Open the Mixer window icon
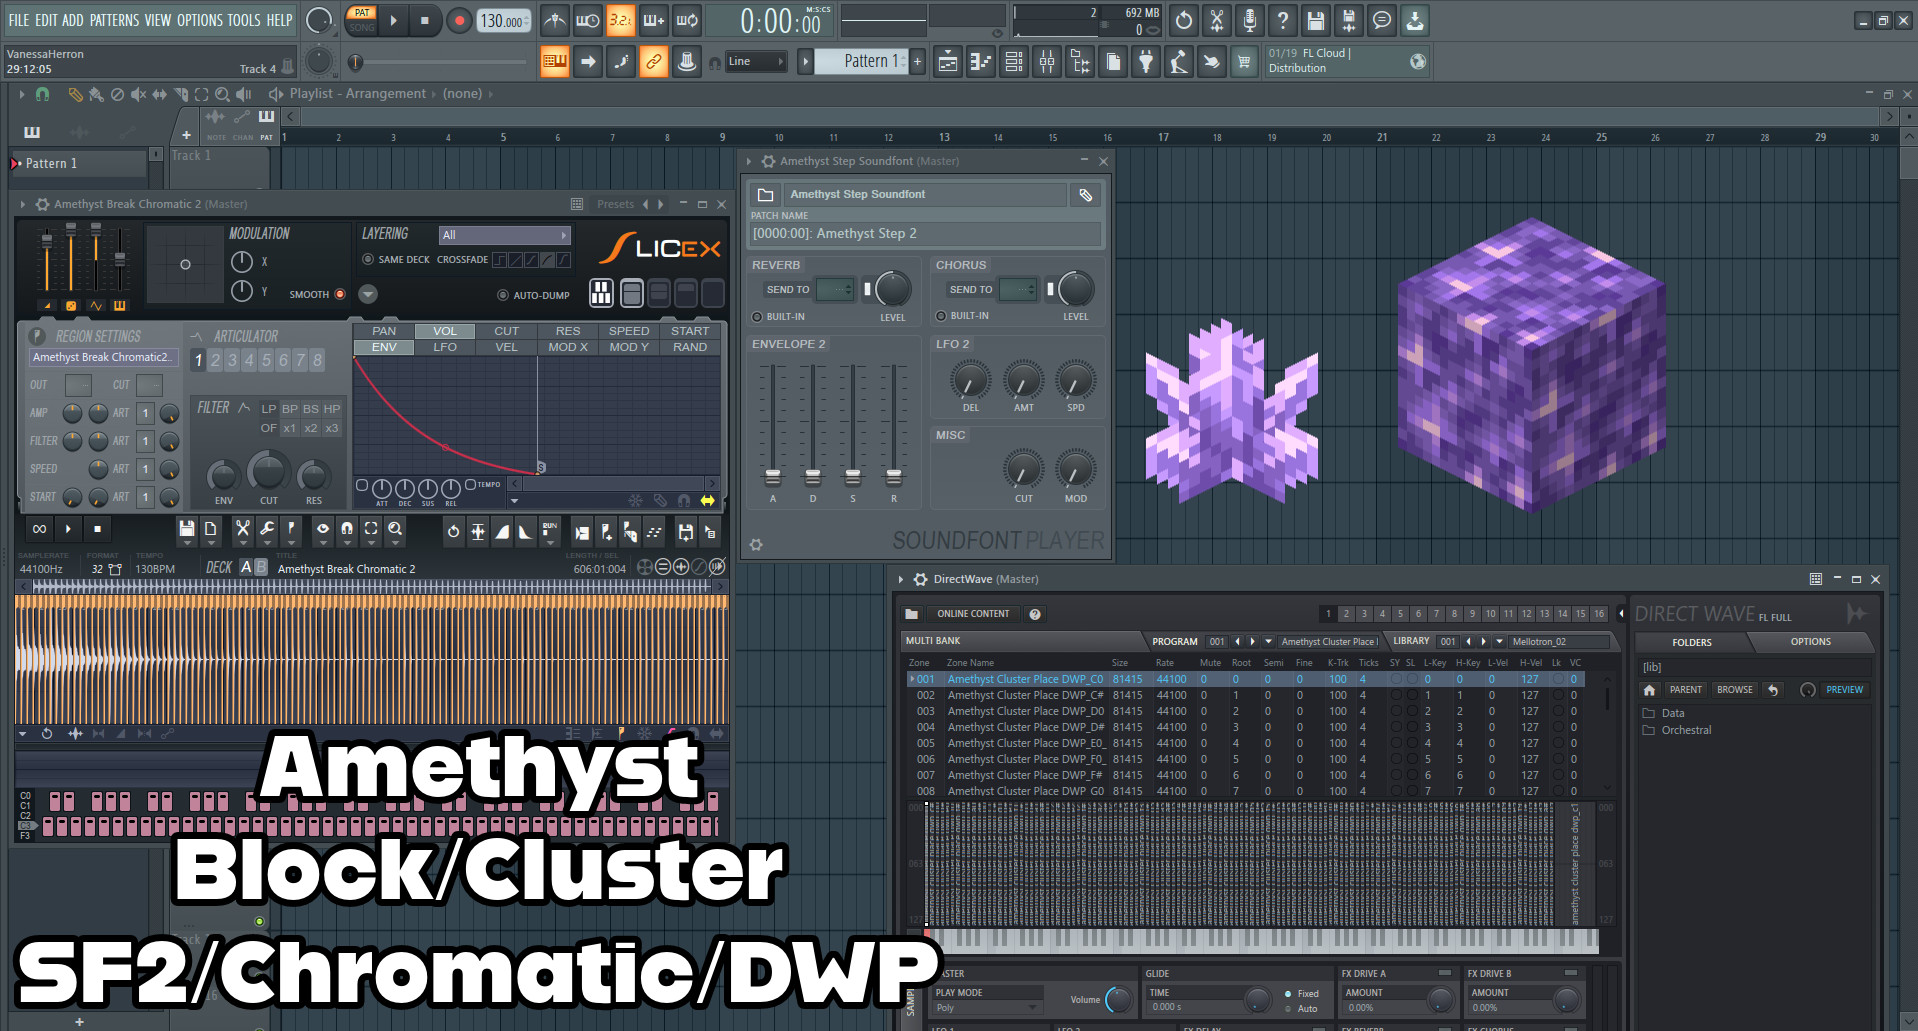Screen dimensions: 1918x1031 (x=1047, y=62)
